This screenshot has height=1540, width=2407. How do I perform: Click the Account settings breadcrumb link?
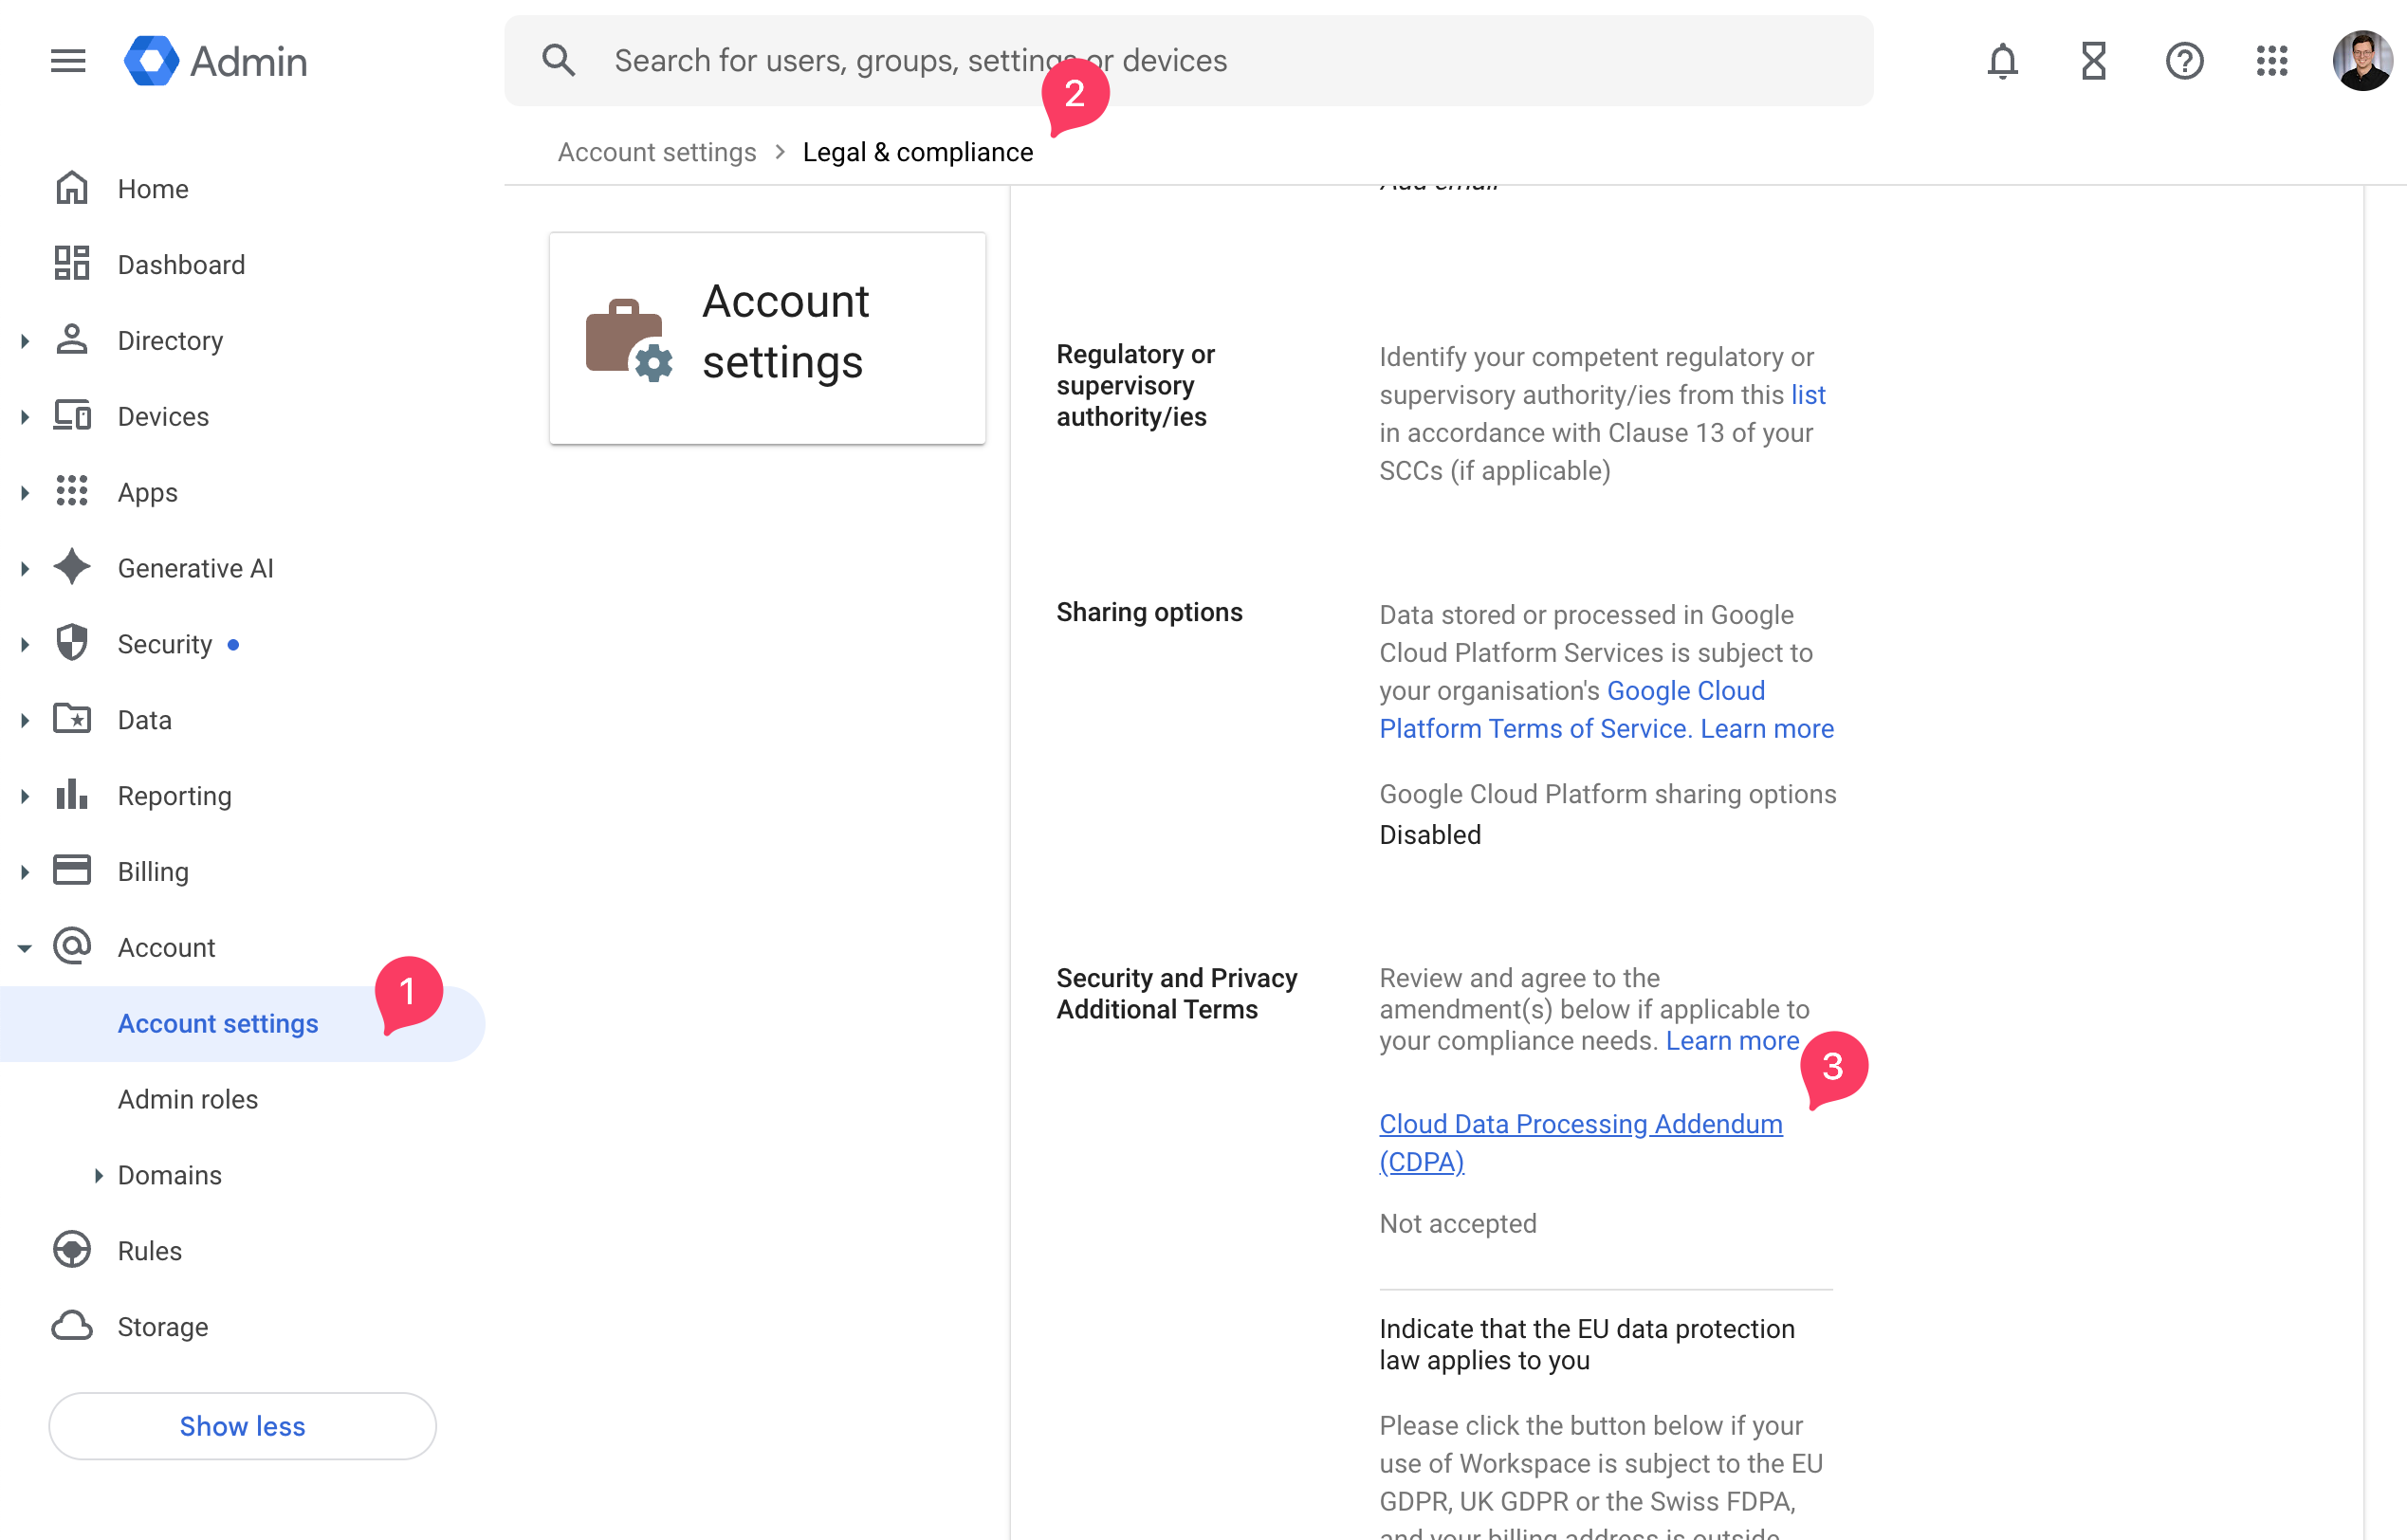click(657, 152)
